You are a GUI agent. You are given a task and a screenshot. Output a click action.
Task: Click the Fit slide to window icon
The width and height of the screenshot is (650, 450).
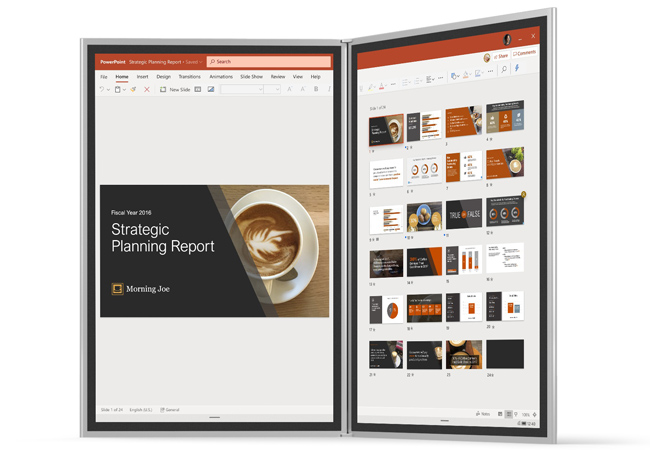(535, 414)
